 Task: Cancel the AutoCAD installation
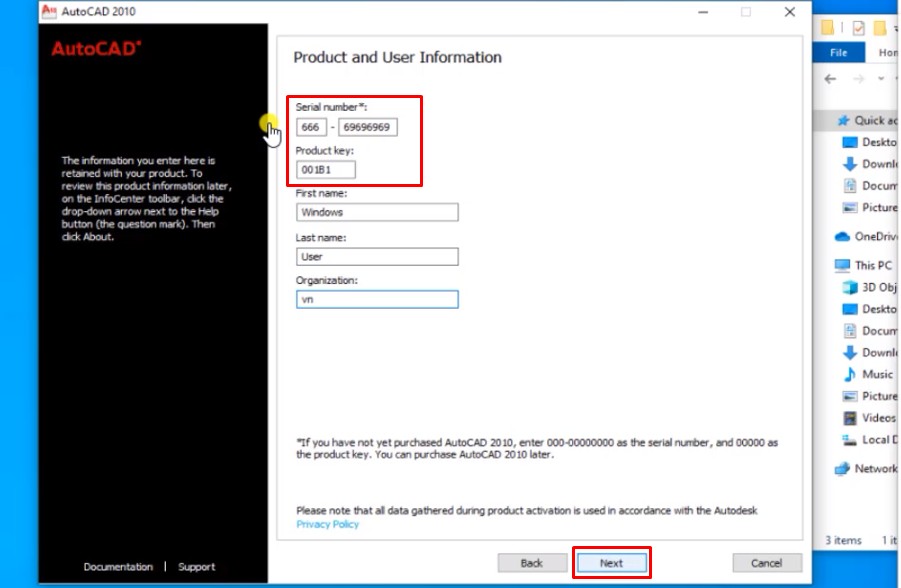point(767,563)
